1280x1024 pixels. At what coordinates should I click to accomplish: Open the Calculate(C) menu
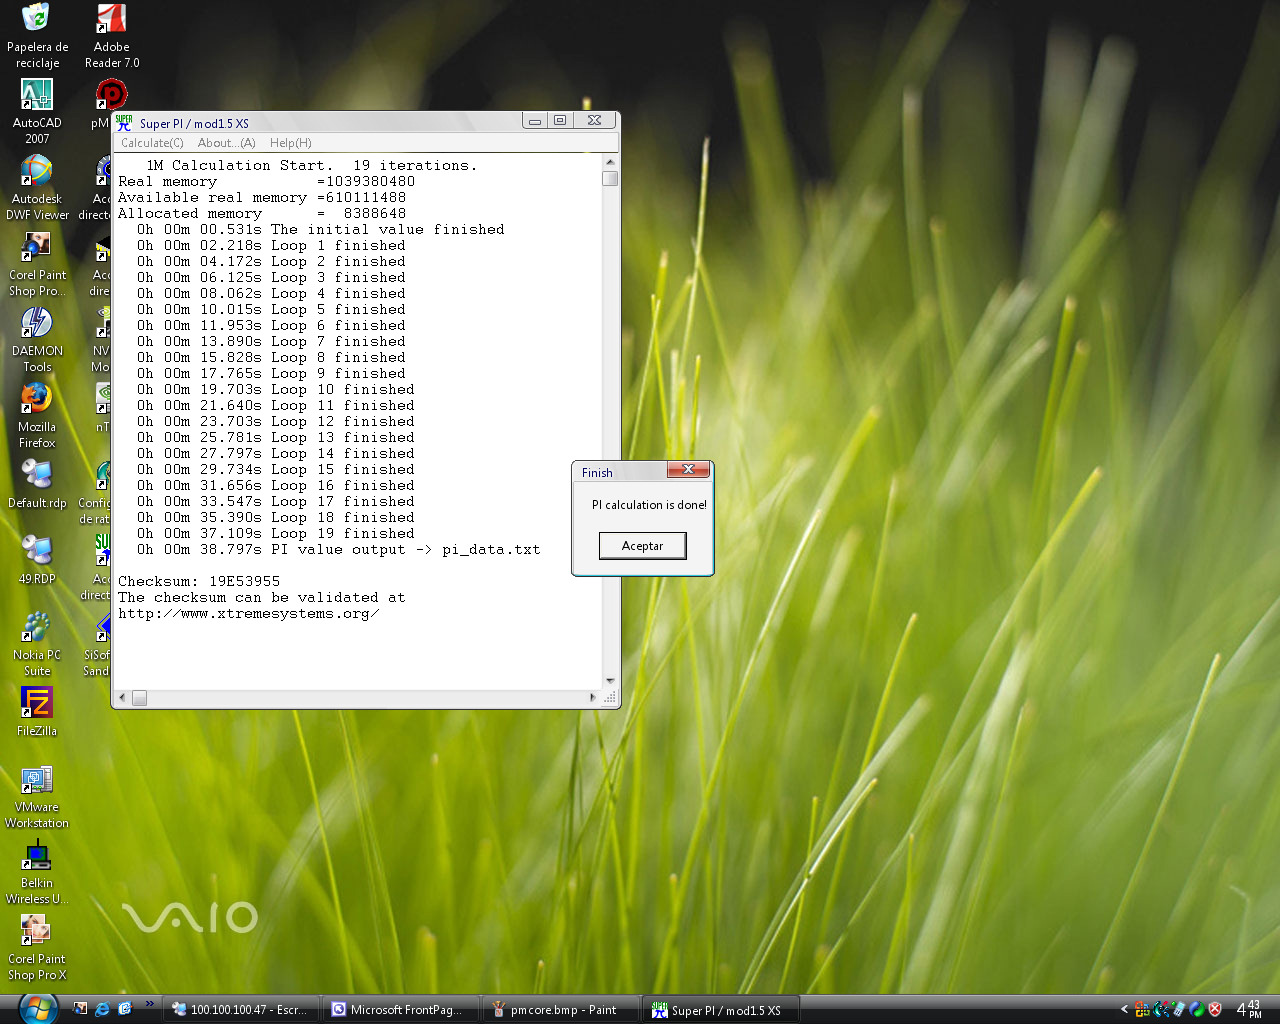tap(152, 143)
